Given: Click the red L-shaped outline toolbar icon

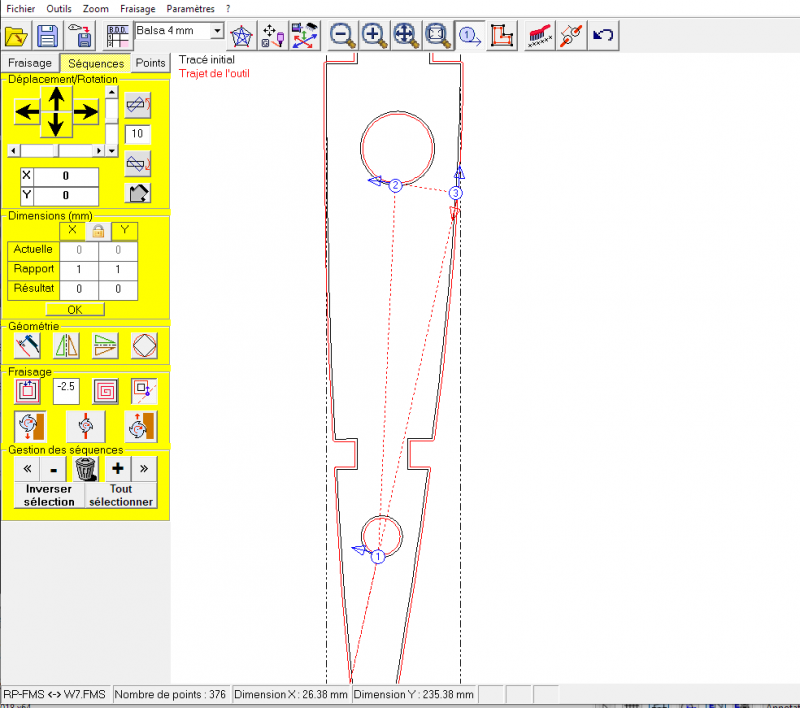Looking at the screenshot, I should point(502,36).
